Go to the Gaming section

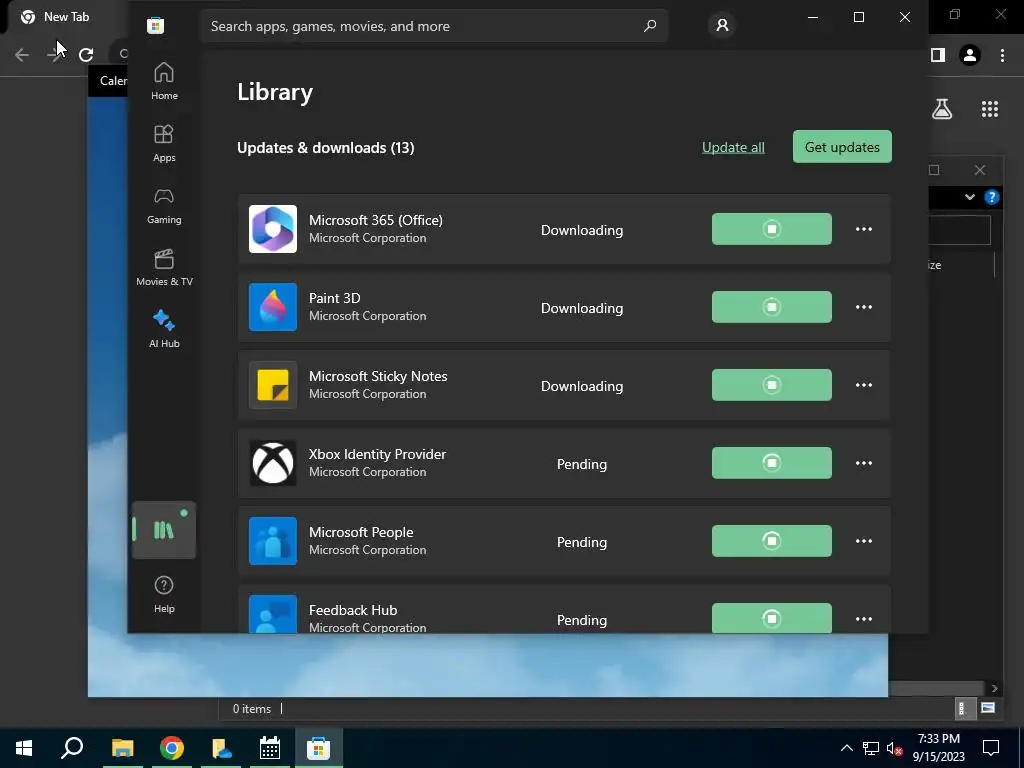point(164,205)
